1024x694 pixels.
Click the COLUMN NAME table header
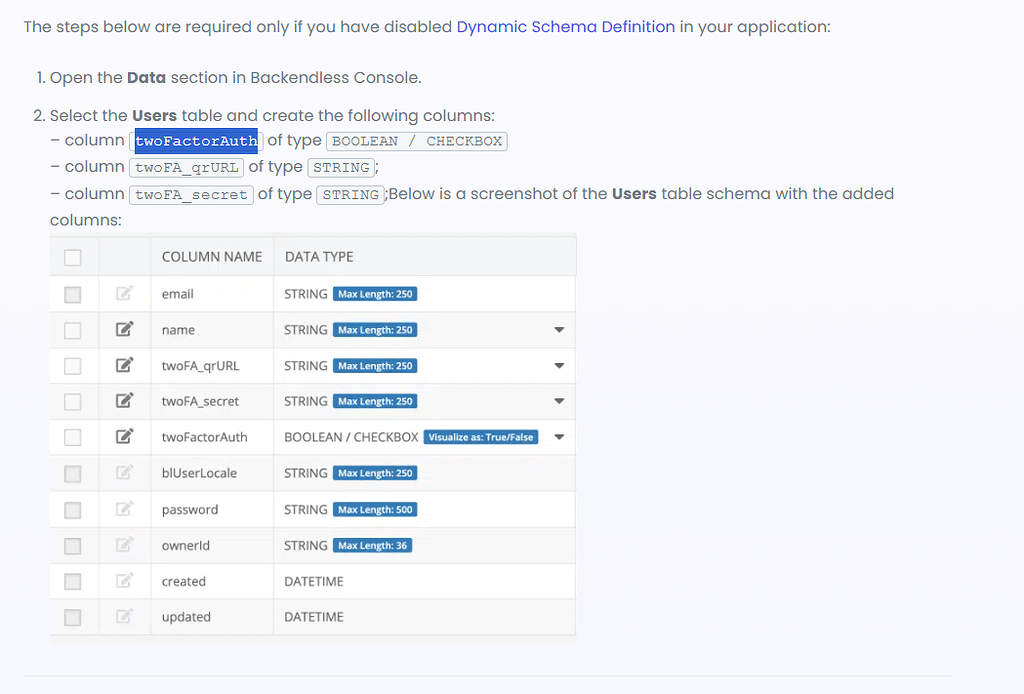pyautogui.click(x=212, y=257)
